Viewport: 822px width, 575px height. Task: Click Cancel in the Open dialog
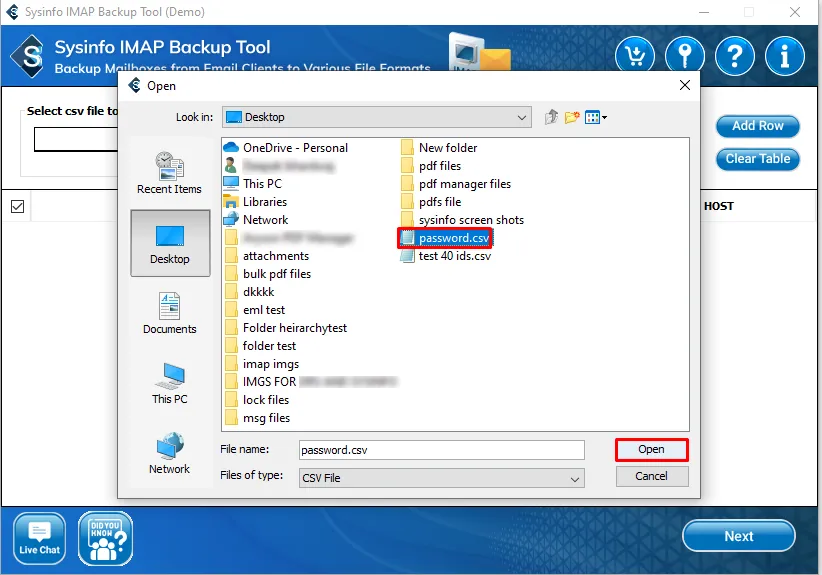point(652,476)
